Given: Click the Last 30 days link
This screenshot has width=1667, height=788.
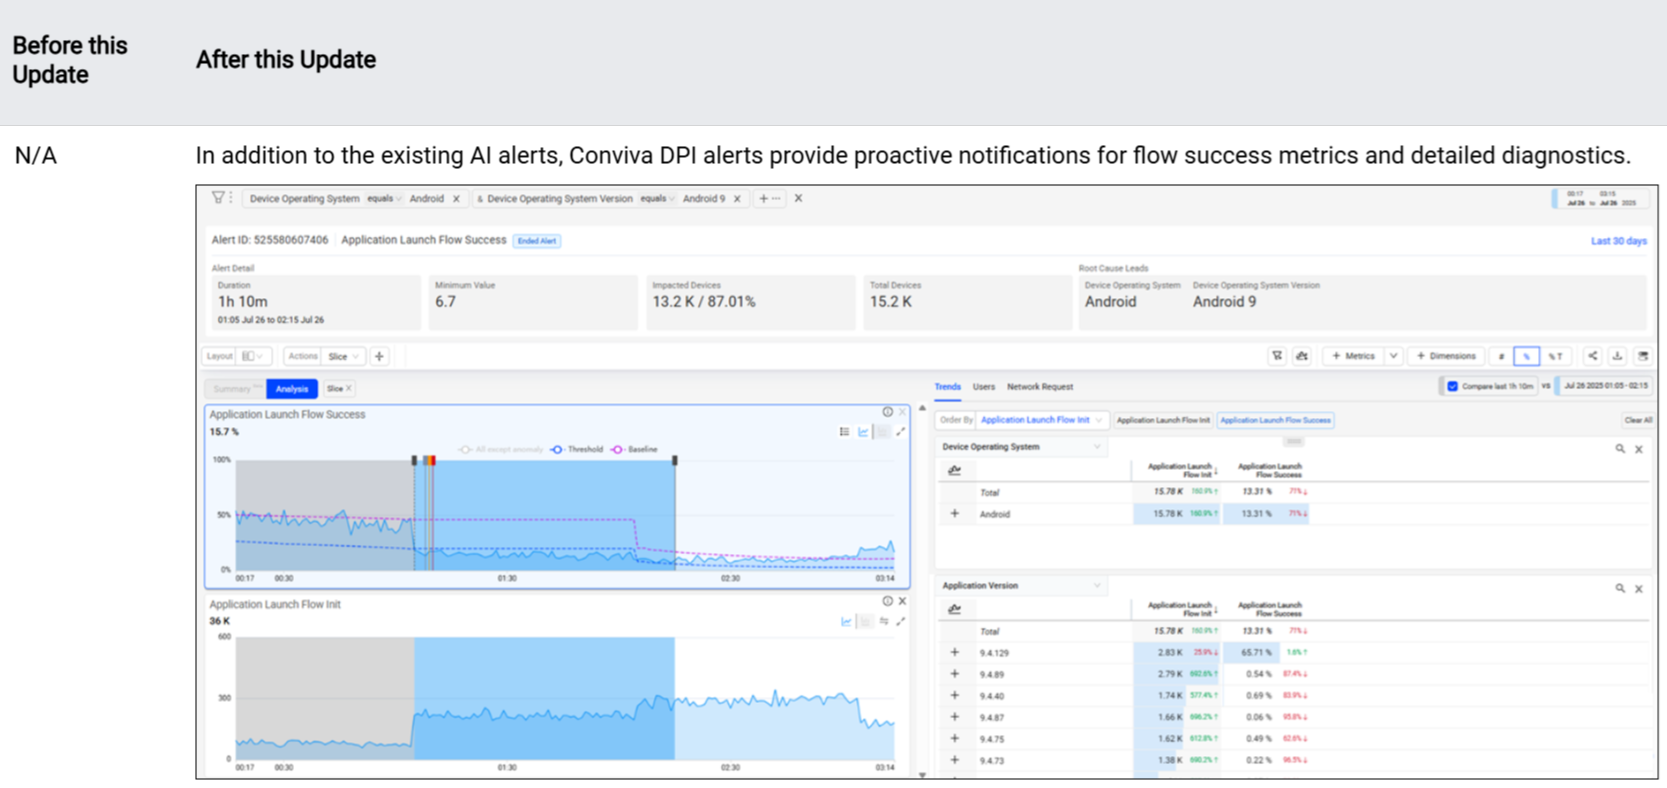Looking at the screenshot, I should tap(1618, 241).
